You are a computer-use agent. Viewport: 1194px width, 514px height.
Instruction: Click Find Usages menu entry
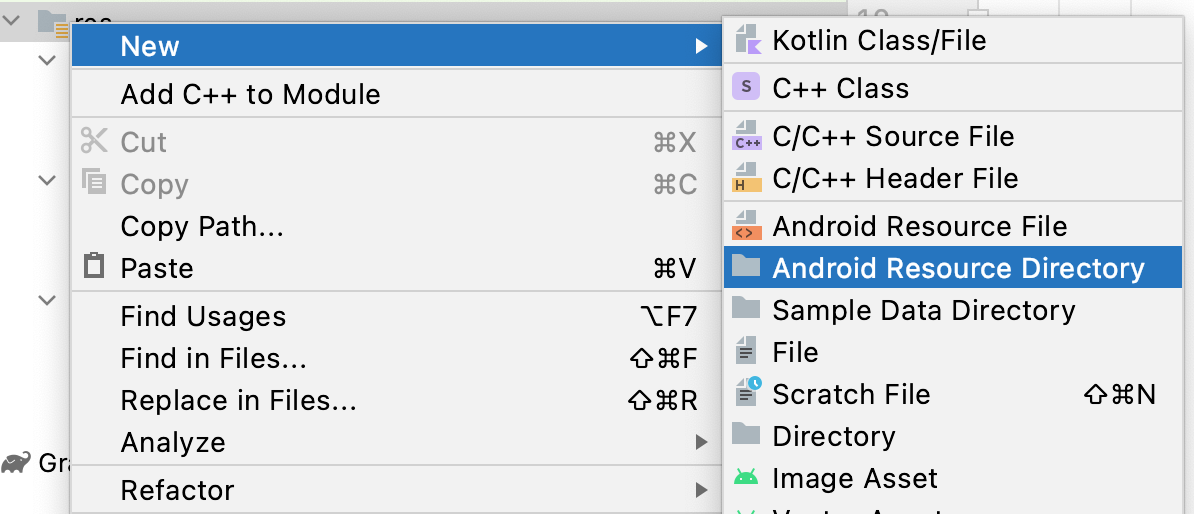[x=203, y=316]
